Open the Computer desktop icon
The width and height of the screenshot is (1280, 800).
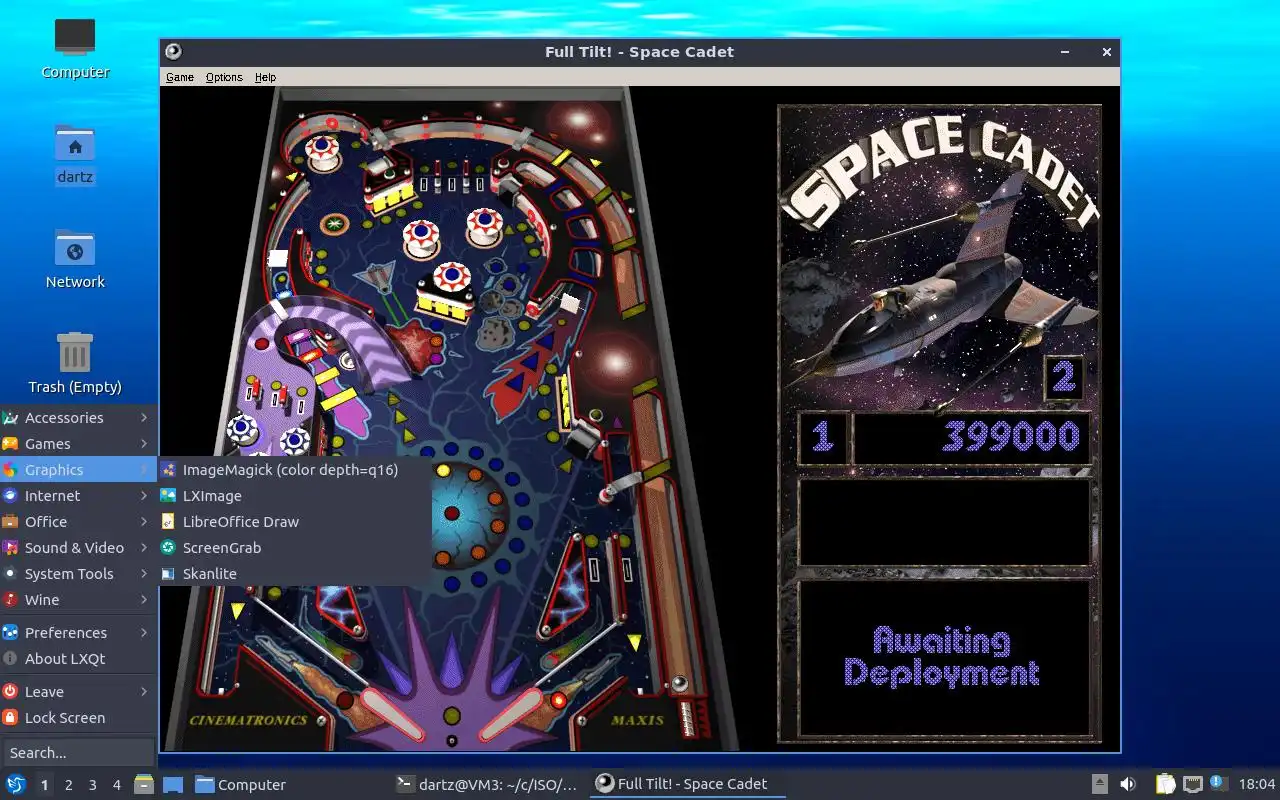pos(75,48)
